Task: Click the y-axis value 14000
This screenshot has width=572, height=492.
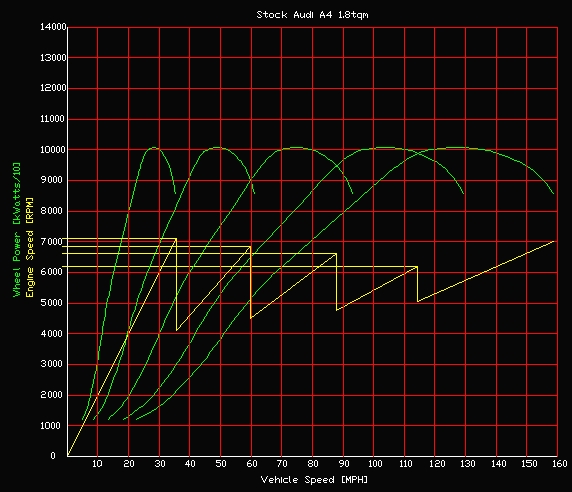Action: point(53,27)
